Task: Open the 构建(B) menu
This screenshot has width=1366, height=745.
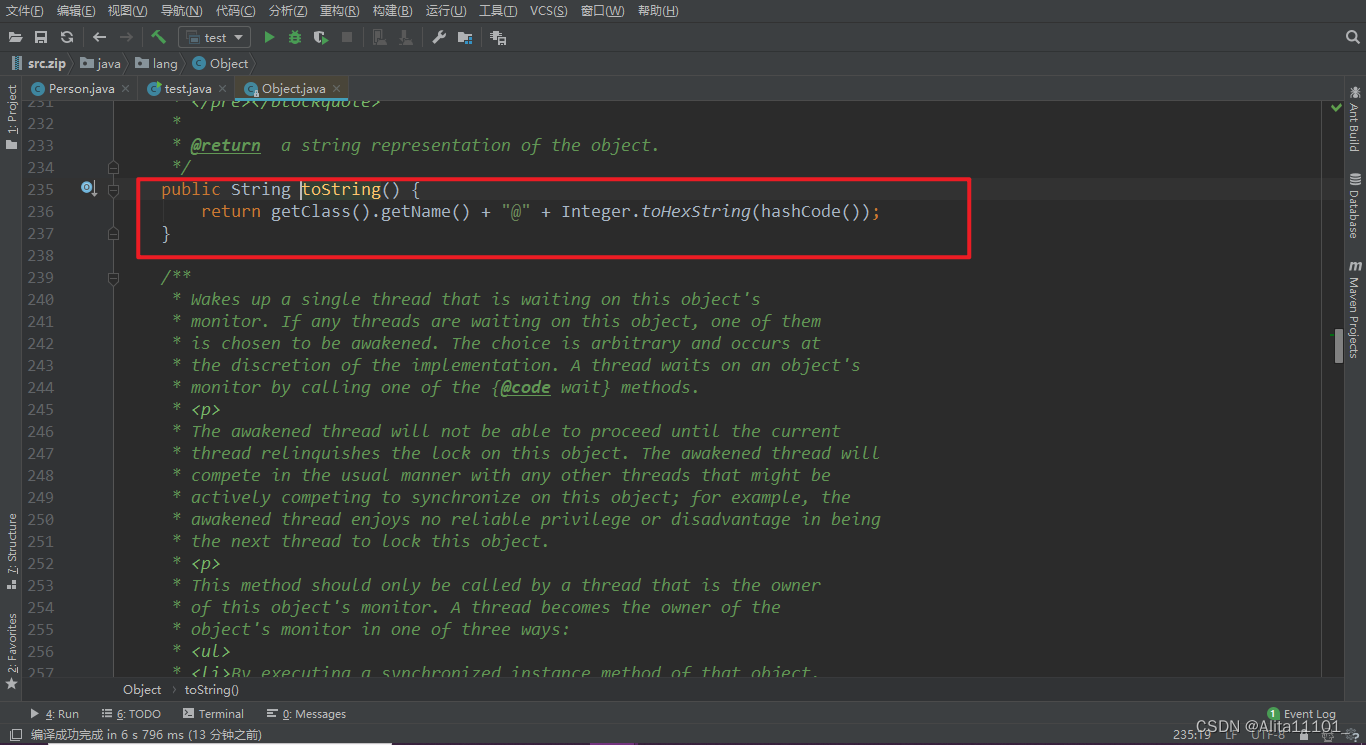Action: (x=392, y=10)
